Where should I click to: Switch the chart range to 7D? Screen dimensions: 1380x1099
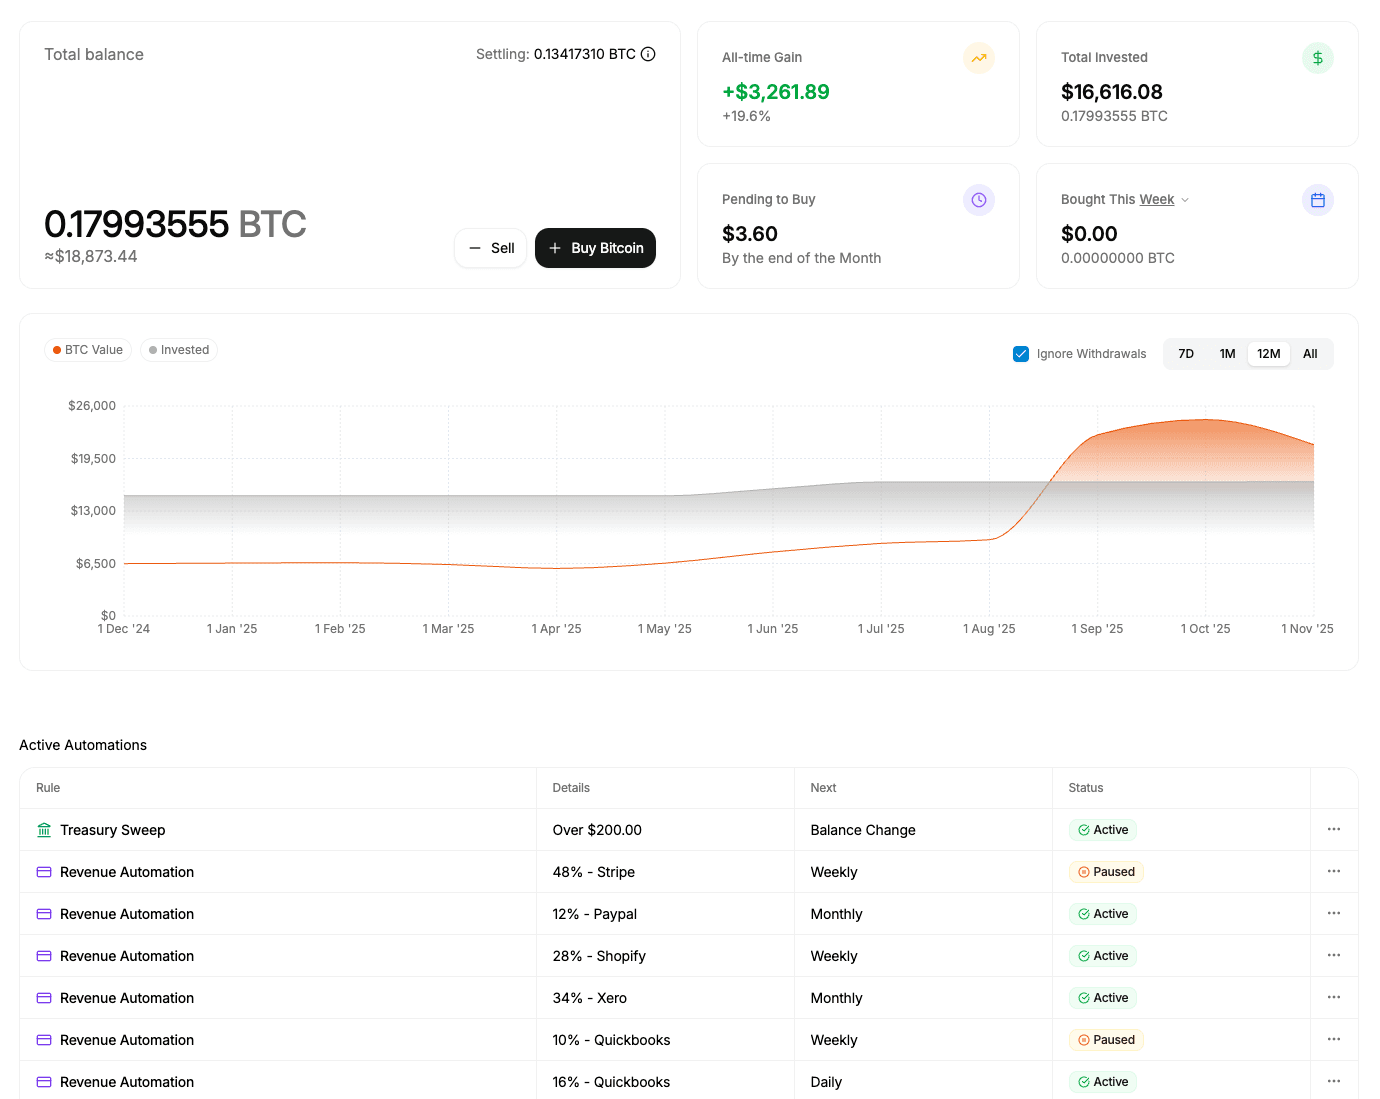[1186, 354]
